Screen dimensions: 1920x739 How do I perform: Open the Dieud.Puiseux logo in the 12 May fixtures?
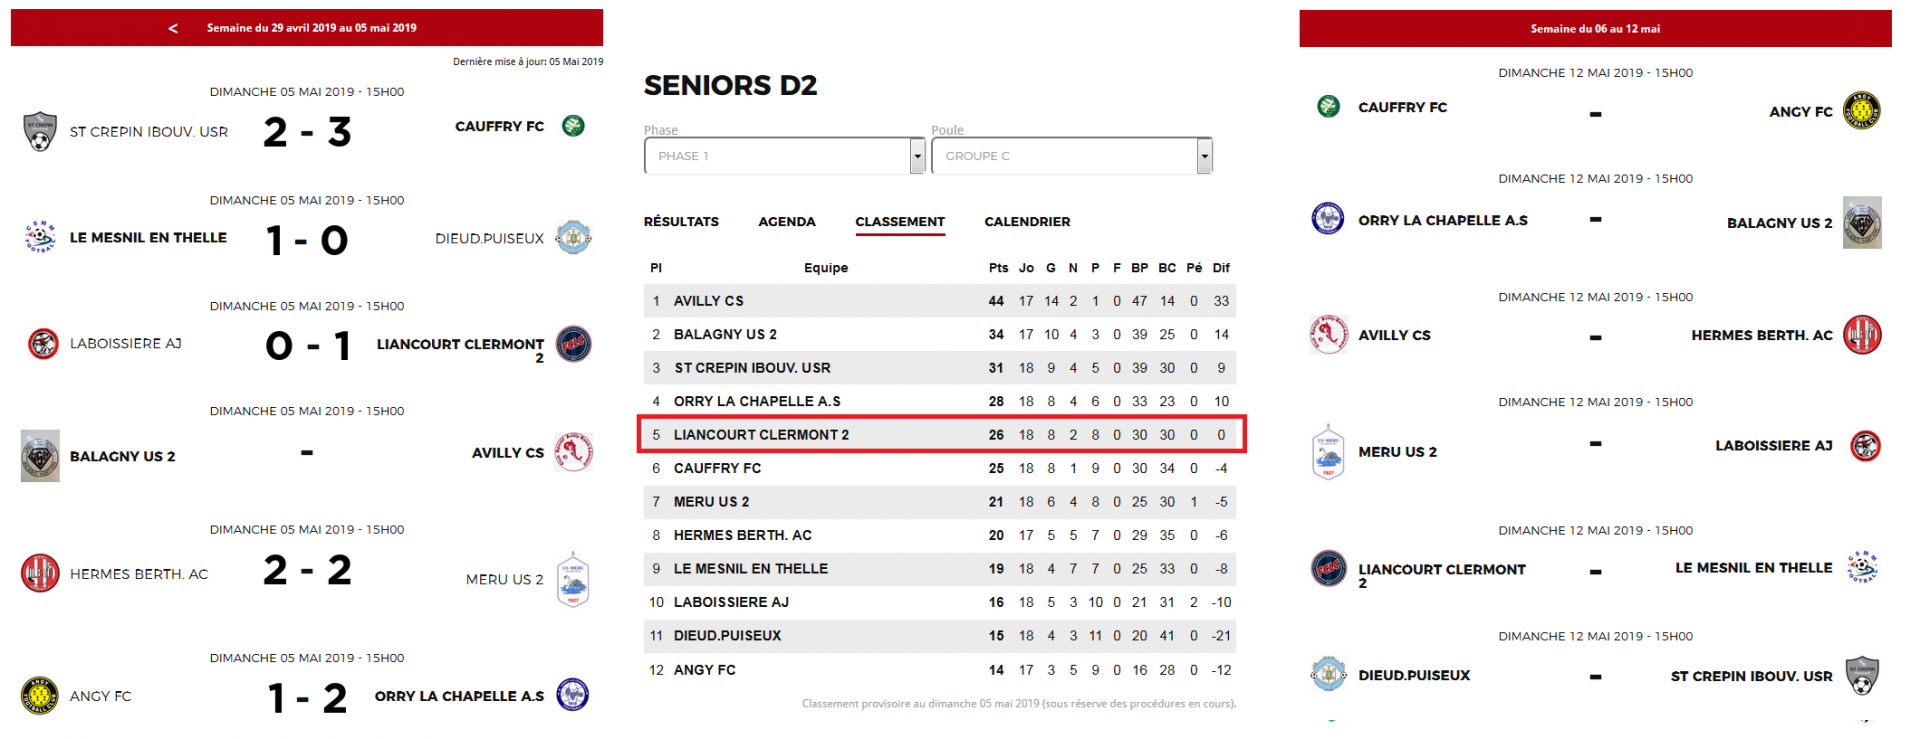[x=1328, y=674]
